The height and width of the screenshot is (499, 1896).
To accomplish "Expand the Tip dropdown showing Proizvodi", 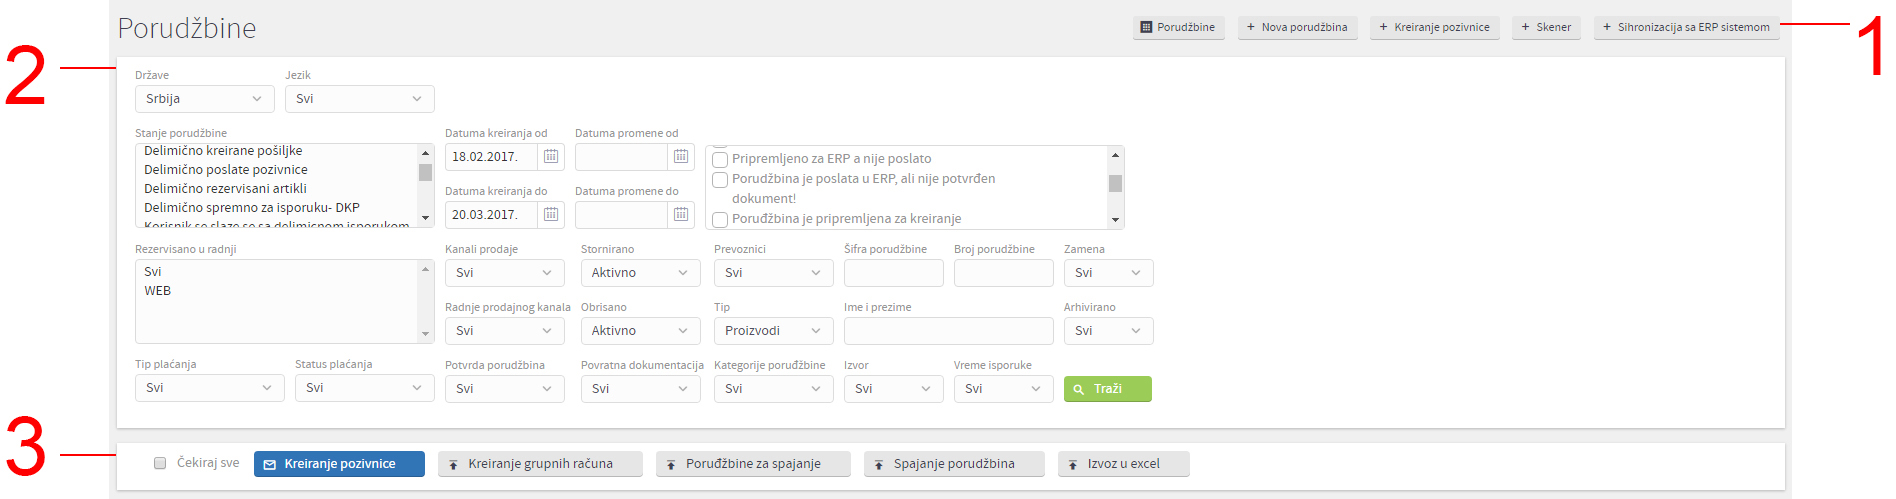I will pyautogui.click(x=774, y=331).
